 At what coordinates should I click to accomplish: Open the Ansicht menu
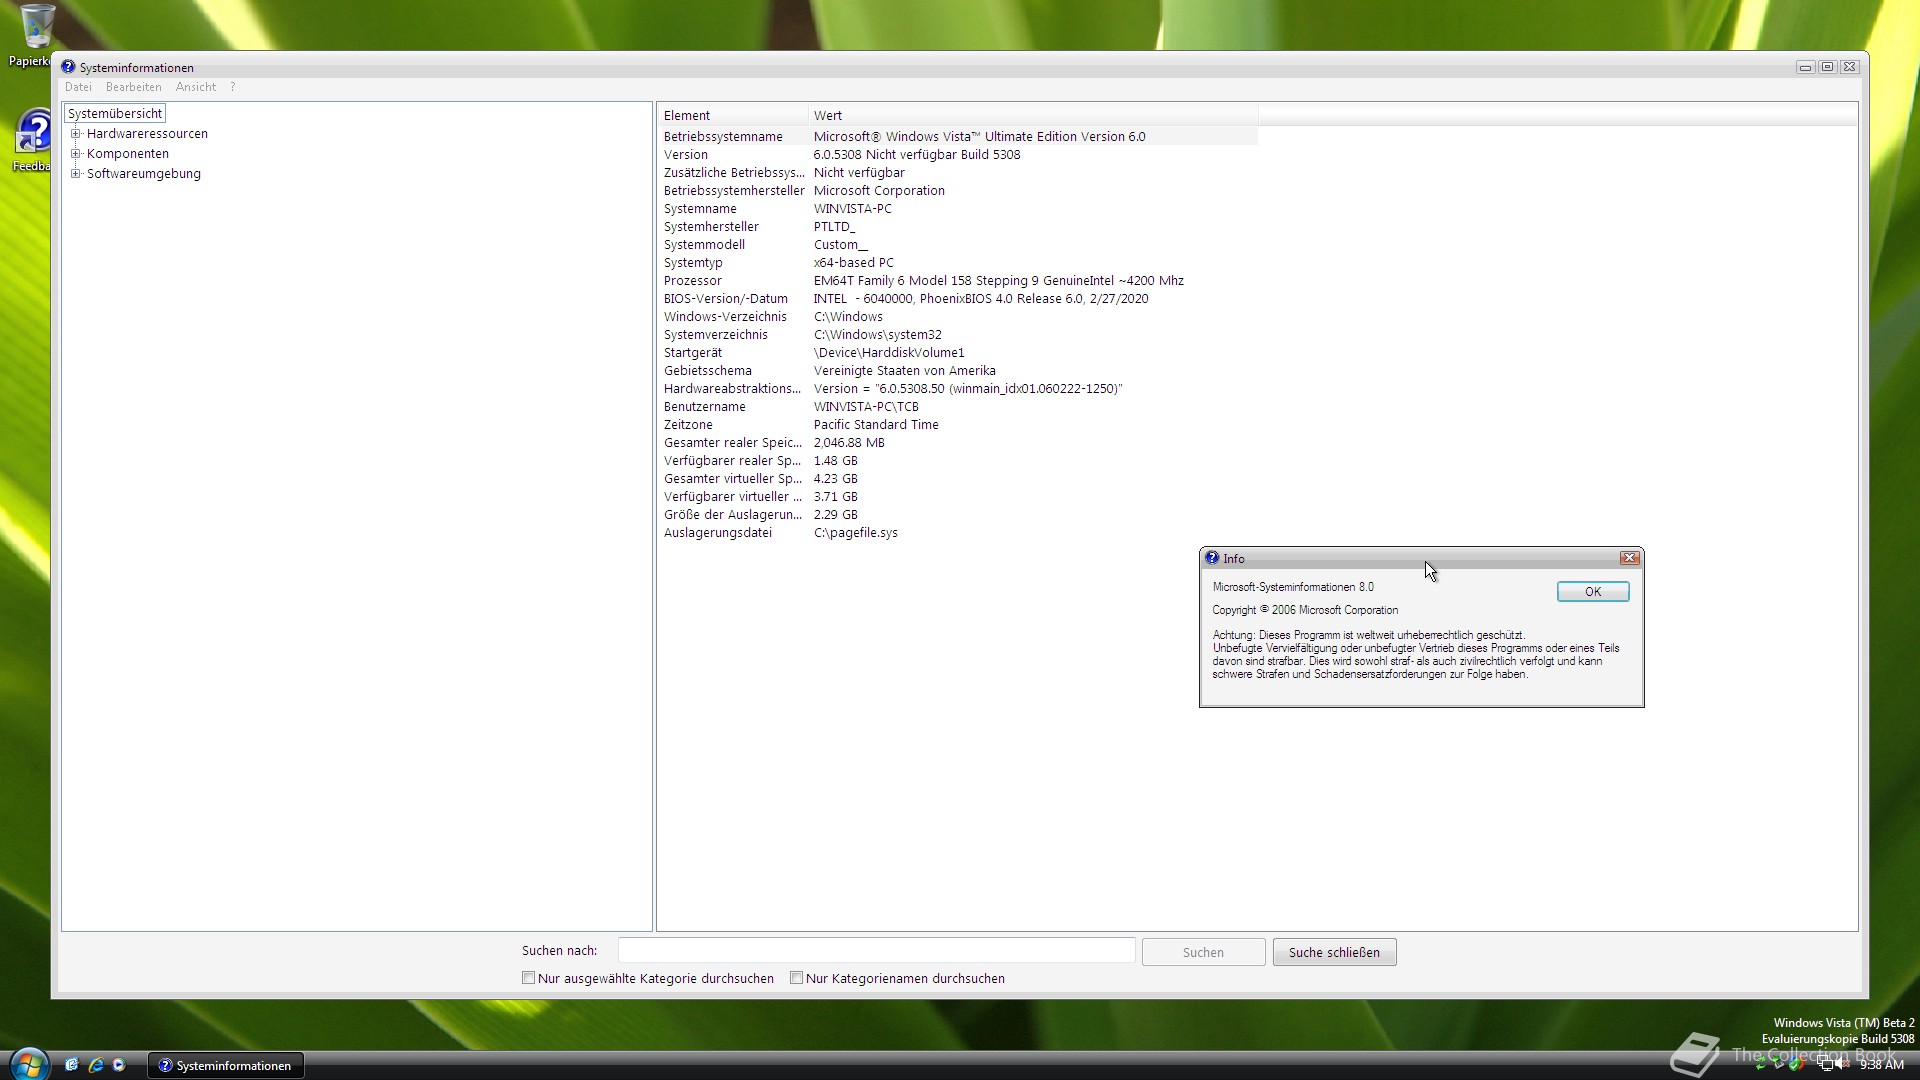(x=195, y=87)
